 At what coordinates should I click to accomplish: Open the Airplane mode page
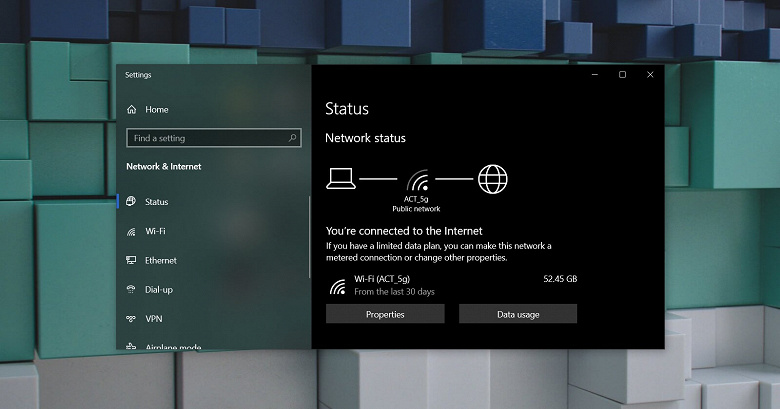(x=213, y=345)
